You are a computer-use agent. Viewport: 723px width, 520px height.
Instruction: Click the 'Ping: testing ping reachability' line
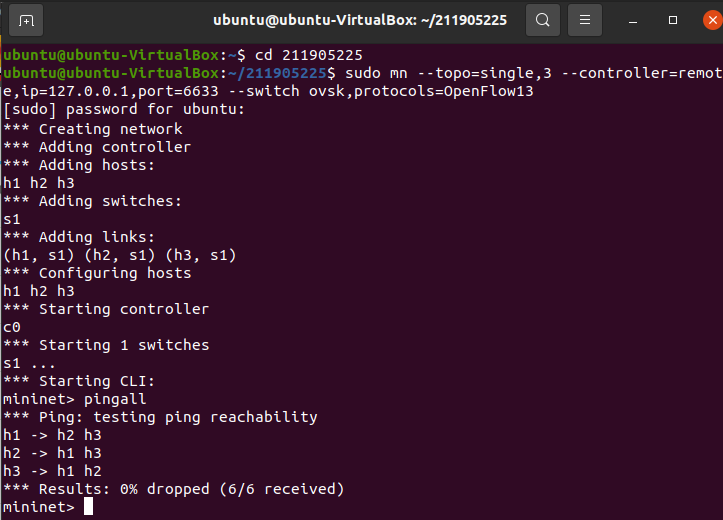(x=160, y=417)
